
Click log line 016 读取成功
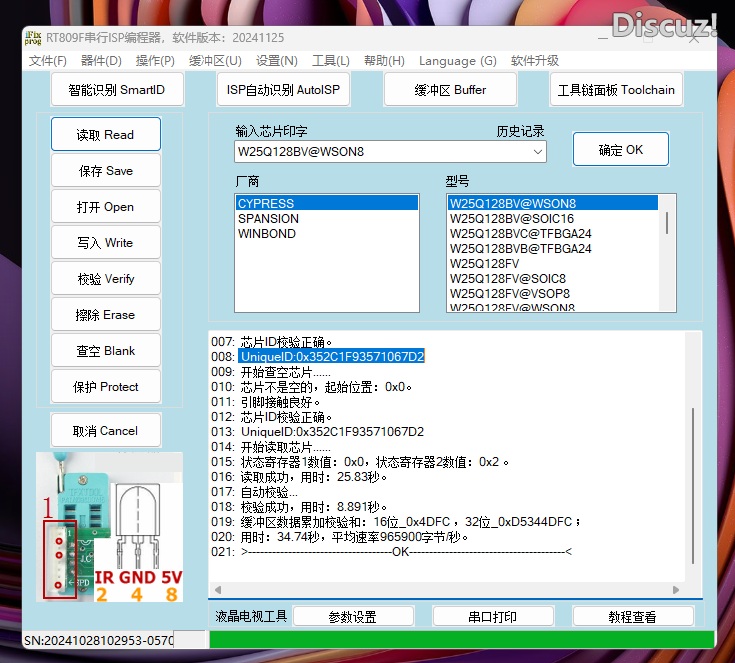314,477
